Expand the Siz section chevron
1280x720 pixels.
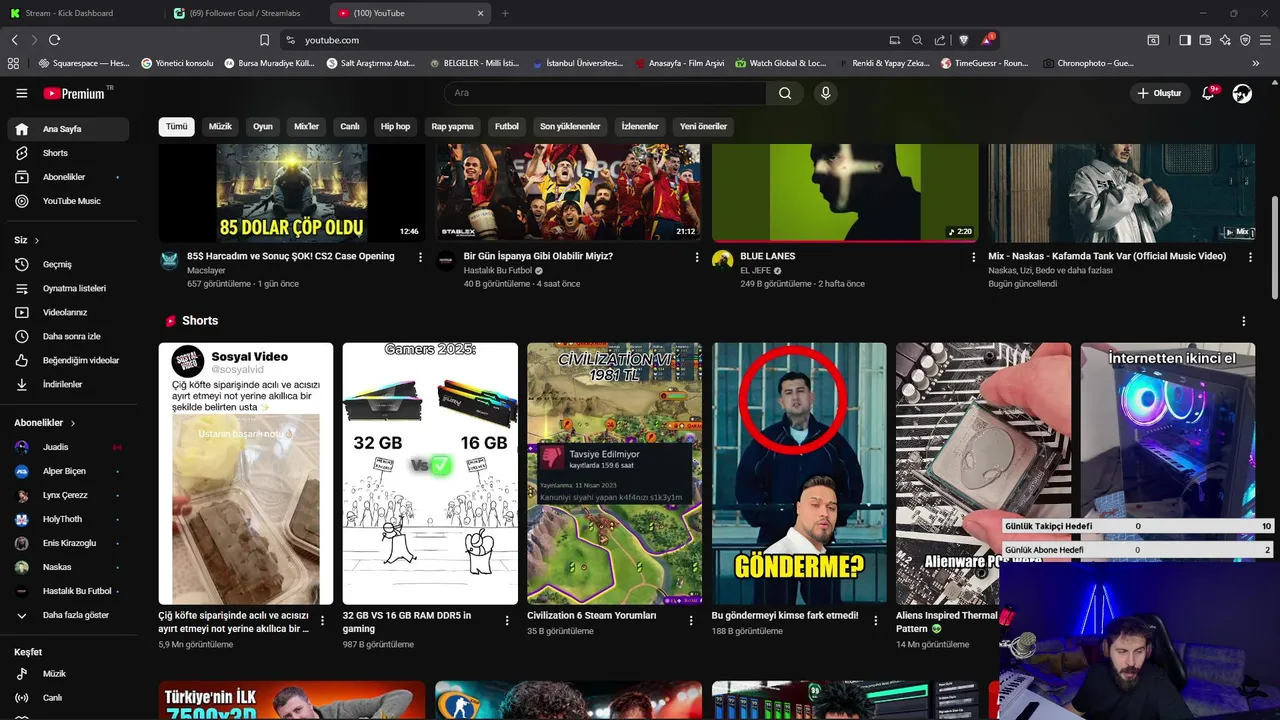pyautogui.click(x=37, y=240)
